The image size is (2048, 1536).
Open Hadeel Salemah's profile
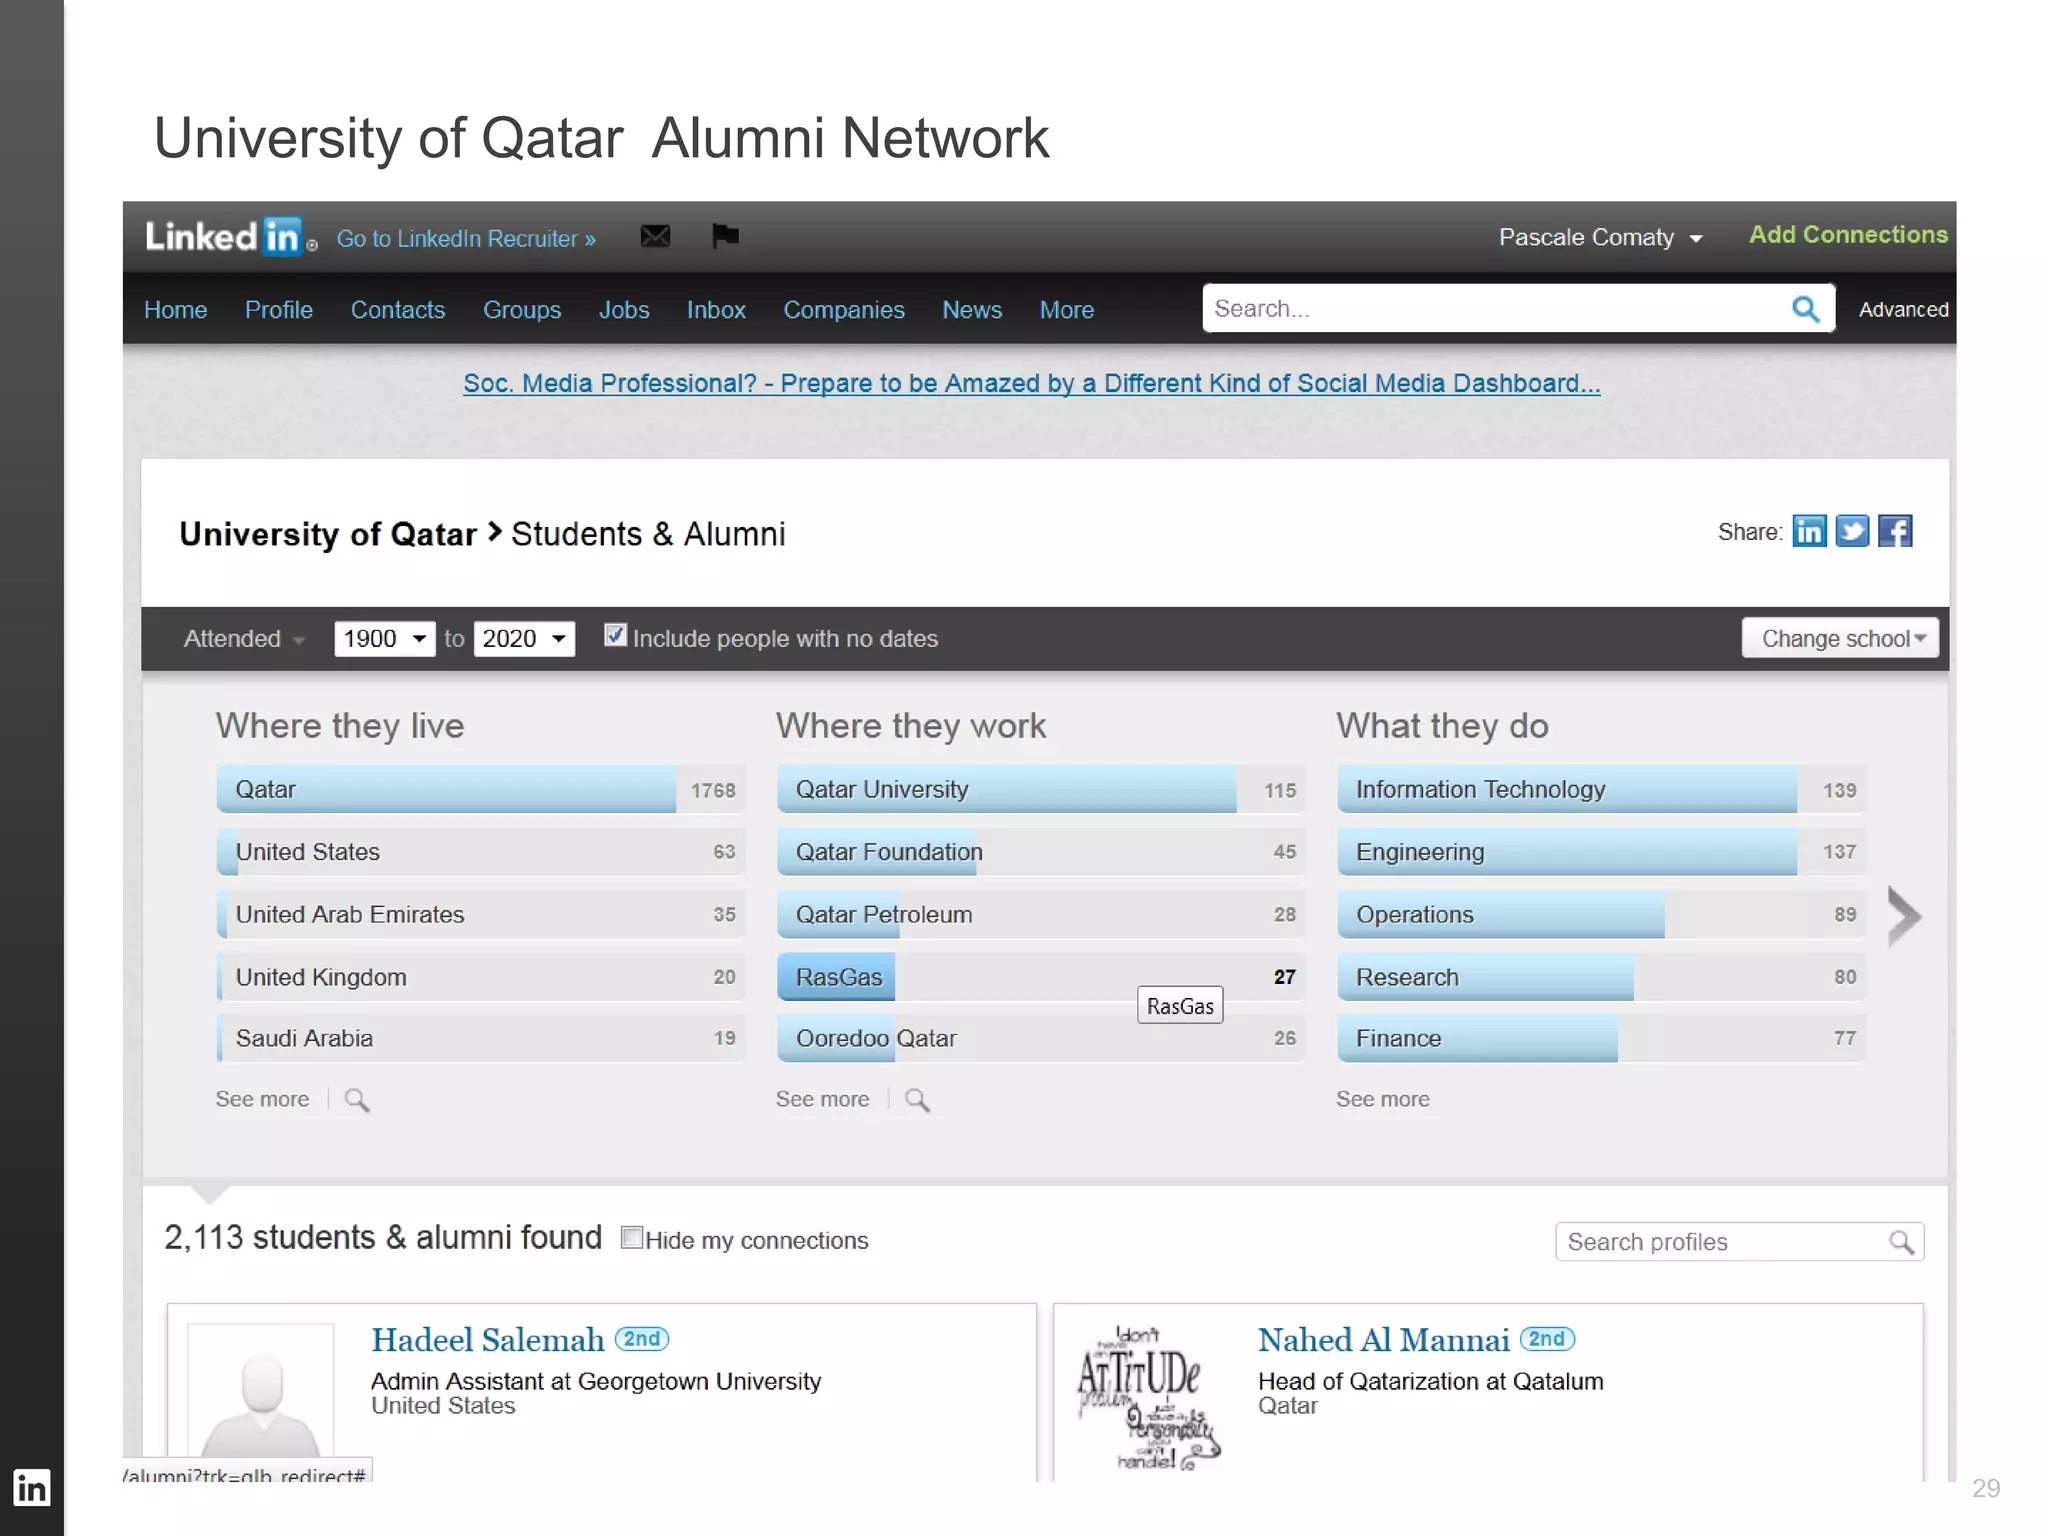[488, 1340]
